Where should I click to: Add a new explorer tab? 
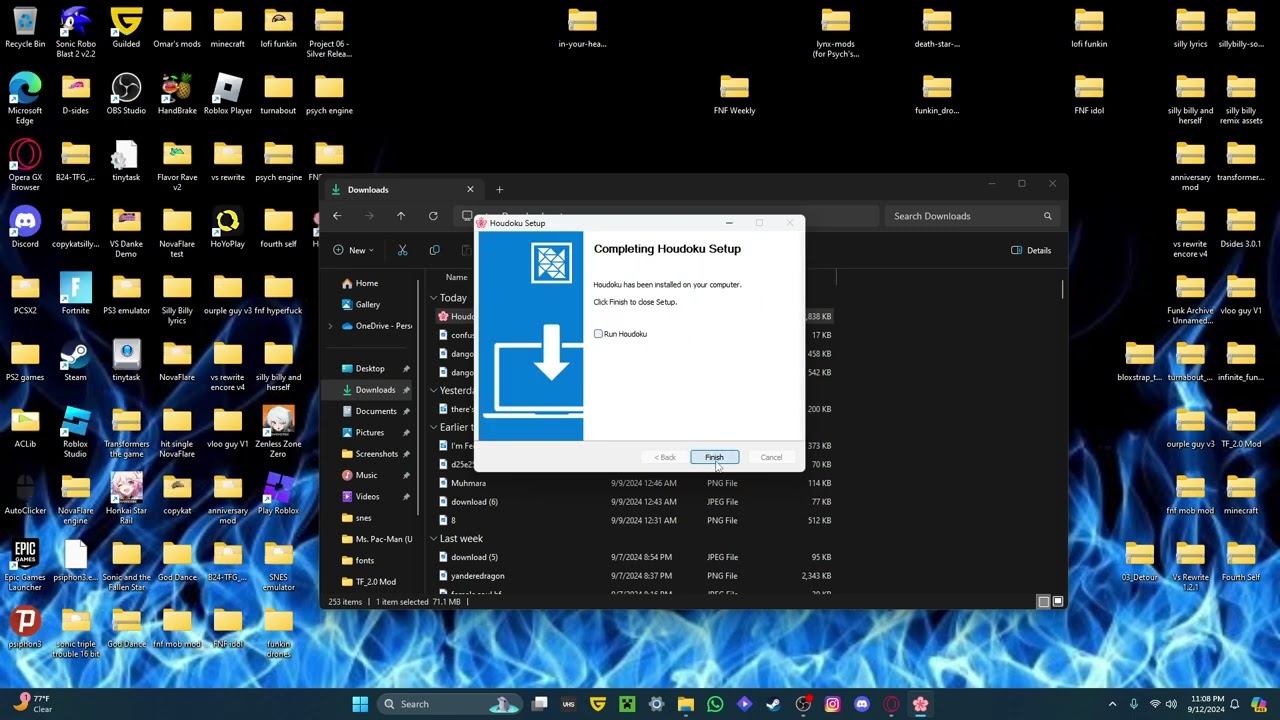(499, 190)
